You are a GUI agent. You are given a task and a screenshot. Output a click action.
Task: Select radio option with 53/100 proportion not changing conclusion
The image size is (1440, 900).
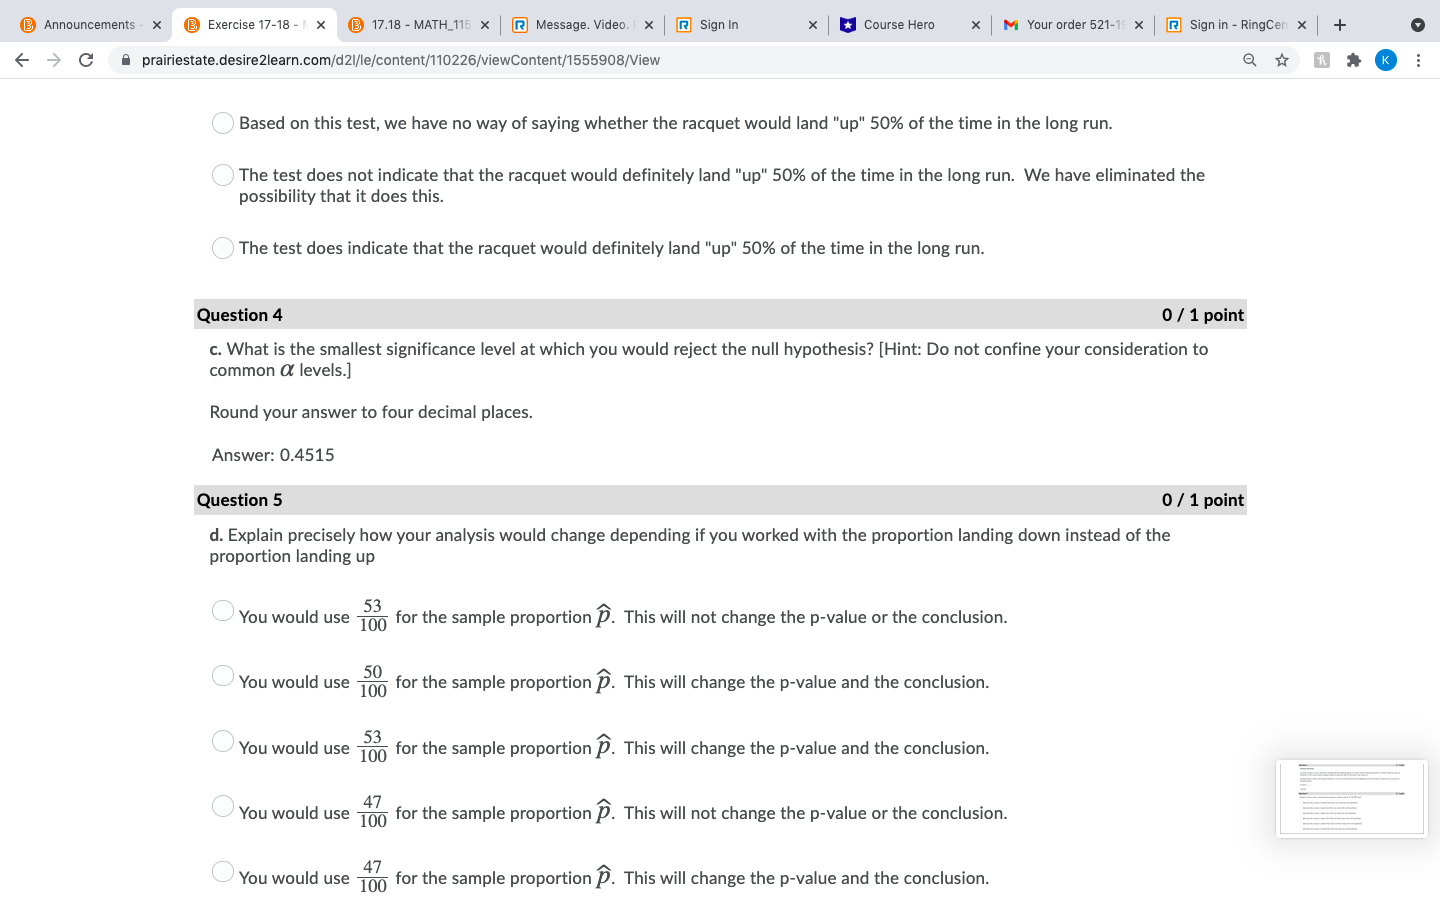point(222,610)
